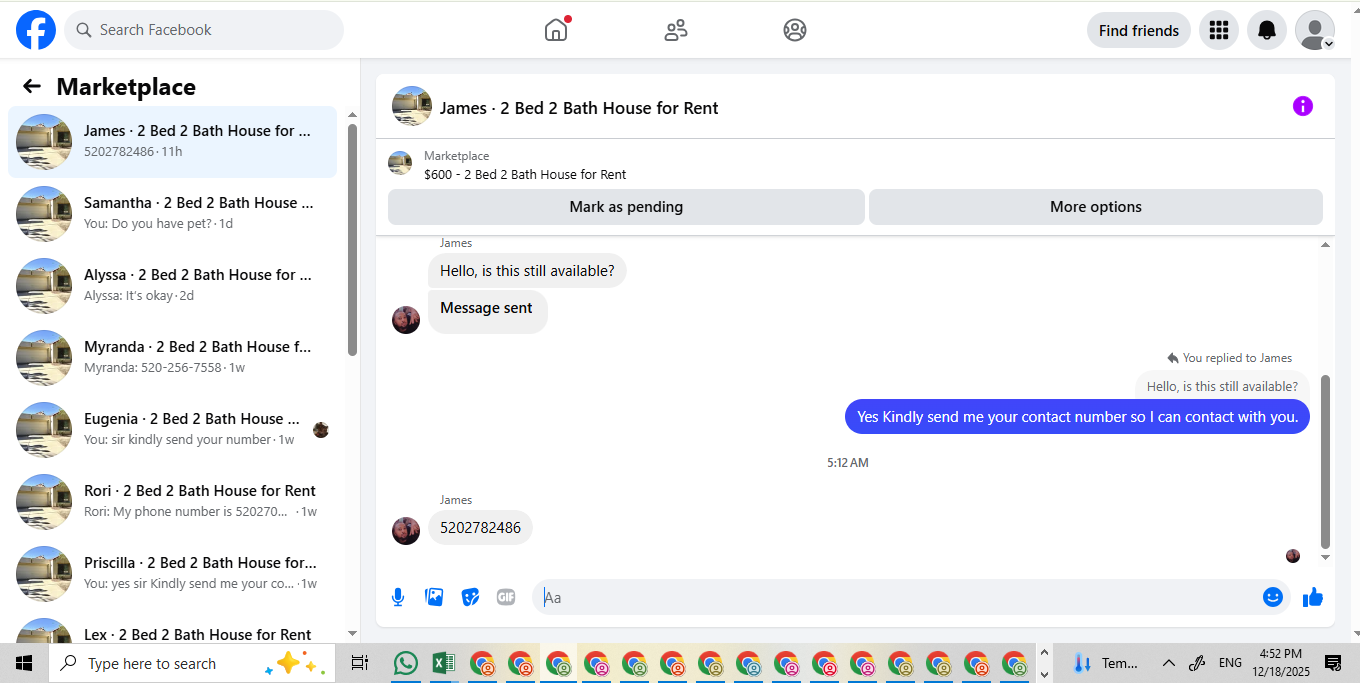Click the voice clip microphone icon
The width and height of the screenshot is (1360, 683).
pos(398,597)
